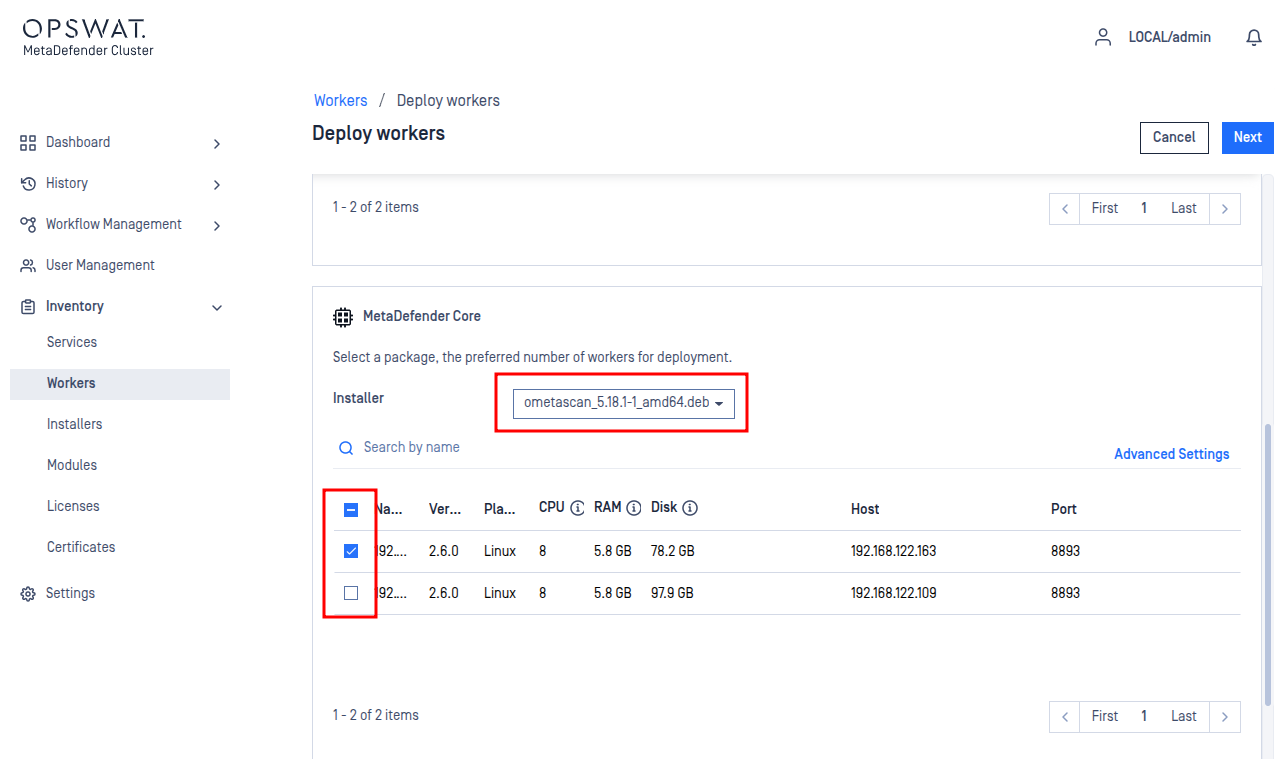Click the user profile icon

click(x=1103, y=37)
